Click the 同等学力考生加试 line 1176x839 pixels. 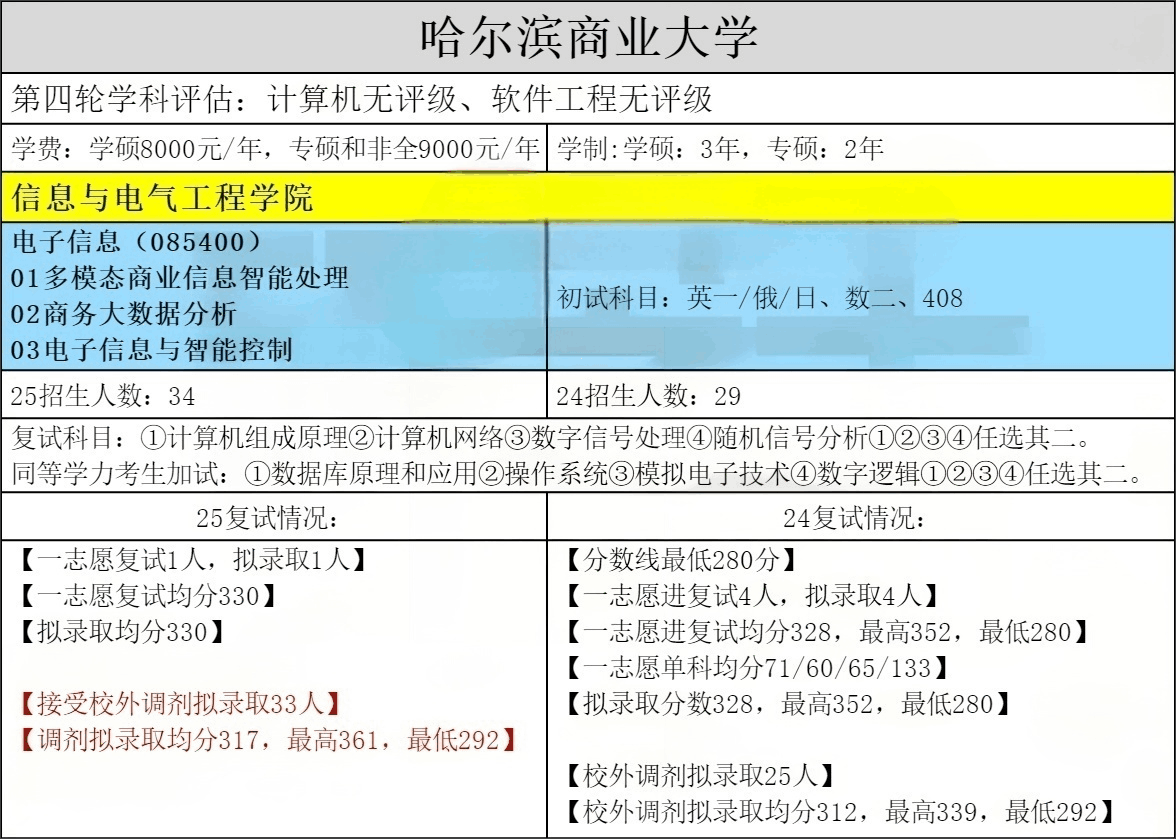[578, 474]
